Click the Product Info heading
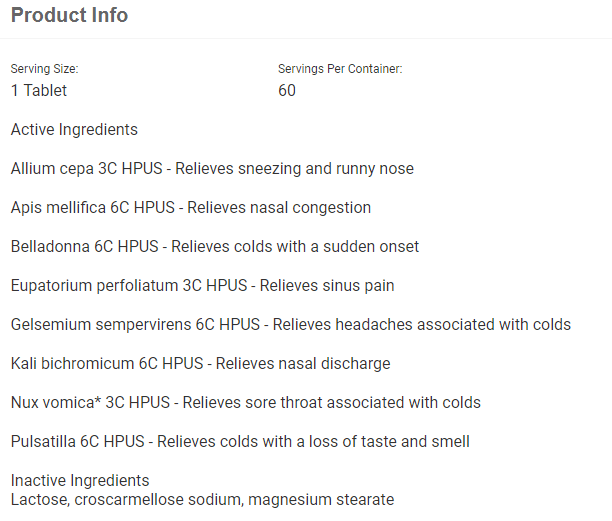 pos(69,16)
